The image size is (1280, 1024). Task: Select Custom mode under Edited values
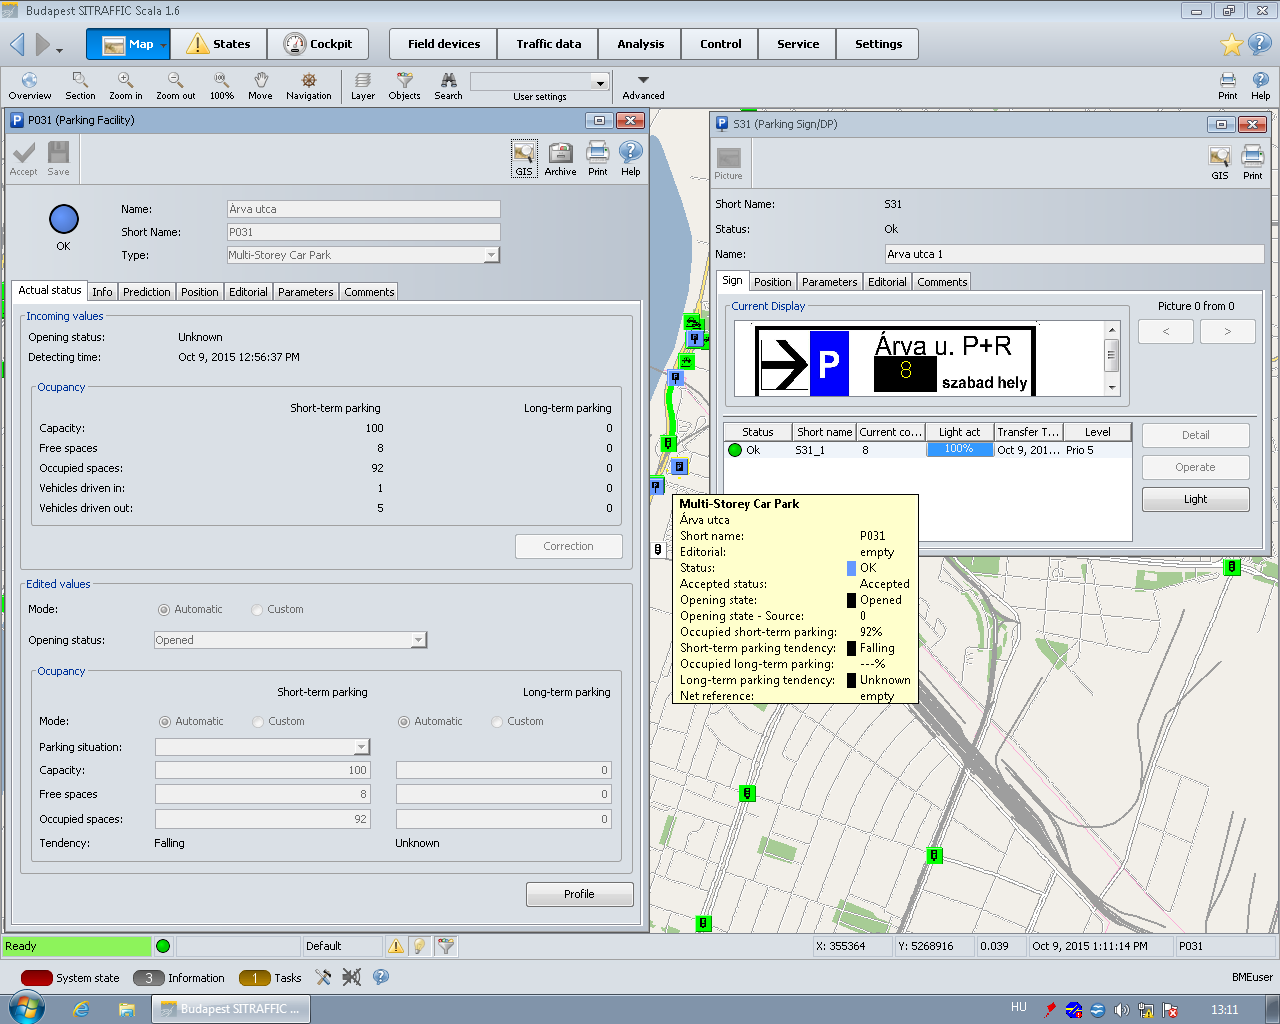(257, 610)
